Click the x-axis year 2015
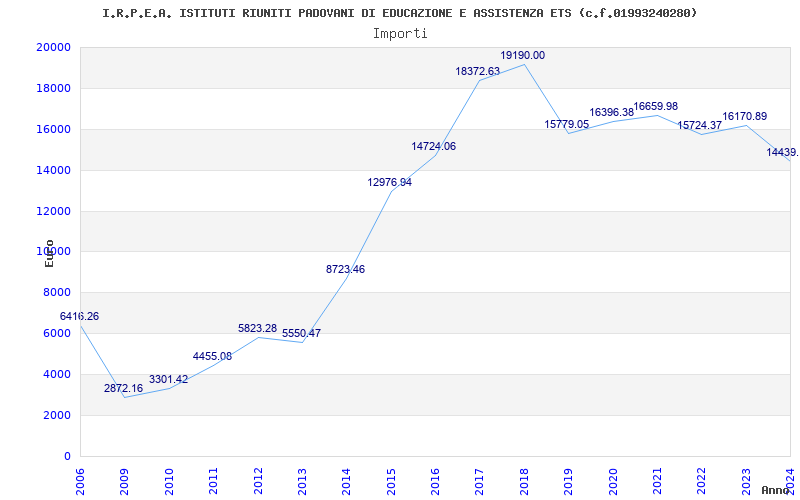 tap(391, 481)
